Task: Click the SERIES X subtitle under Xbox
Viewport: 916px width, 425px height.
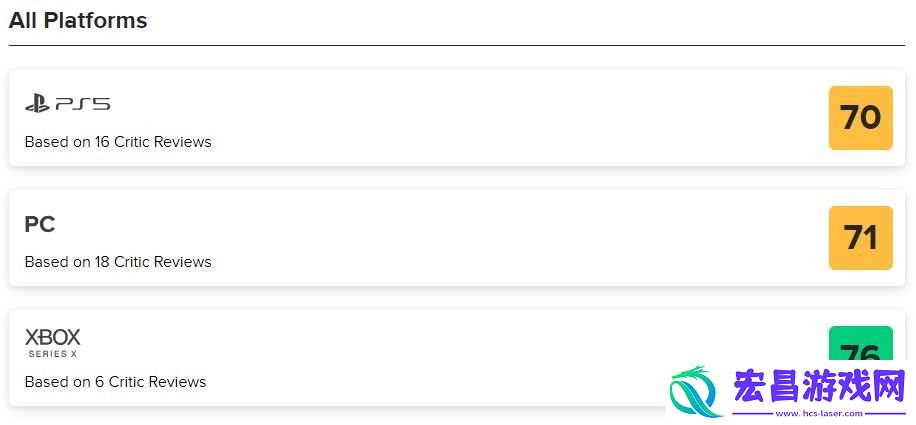Action: (53, 354)
